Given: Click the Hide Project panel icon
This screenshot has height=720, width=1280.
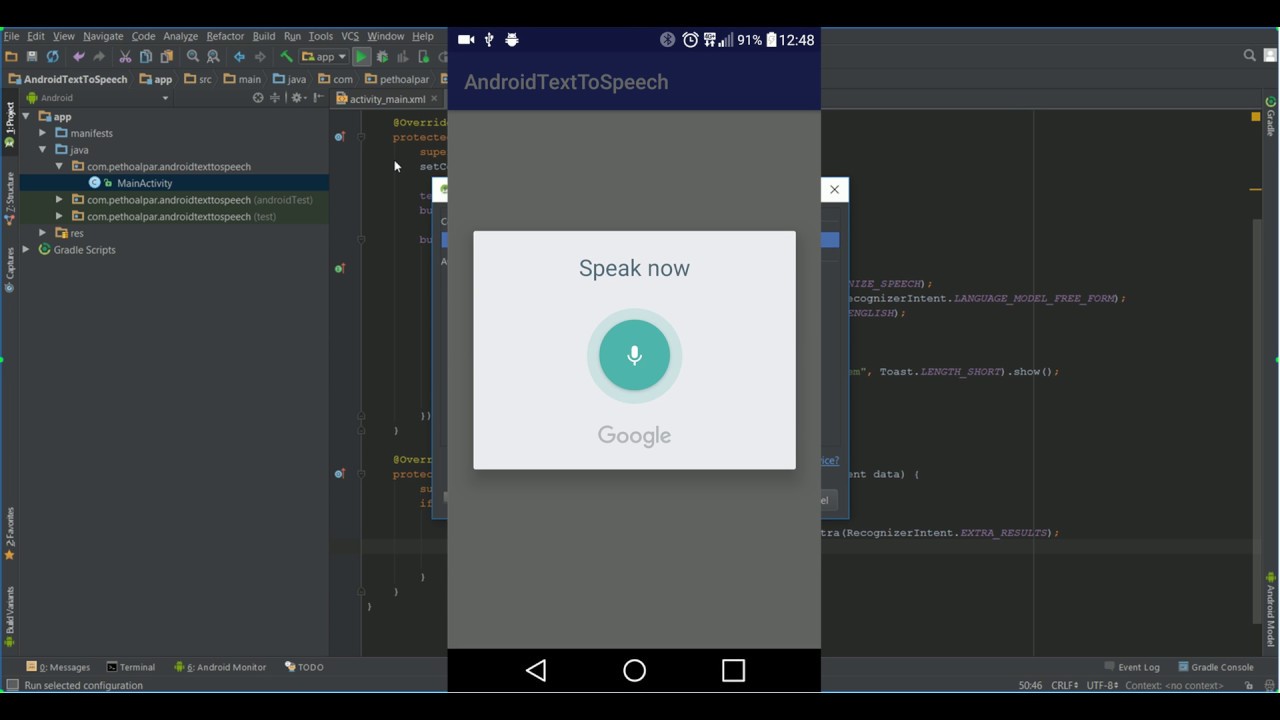Looking at the screenshot, I should (x=318, y=98).
